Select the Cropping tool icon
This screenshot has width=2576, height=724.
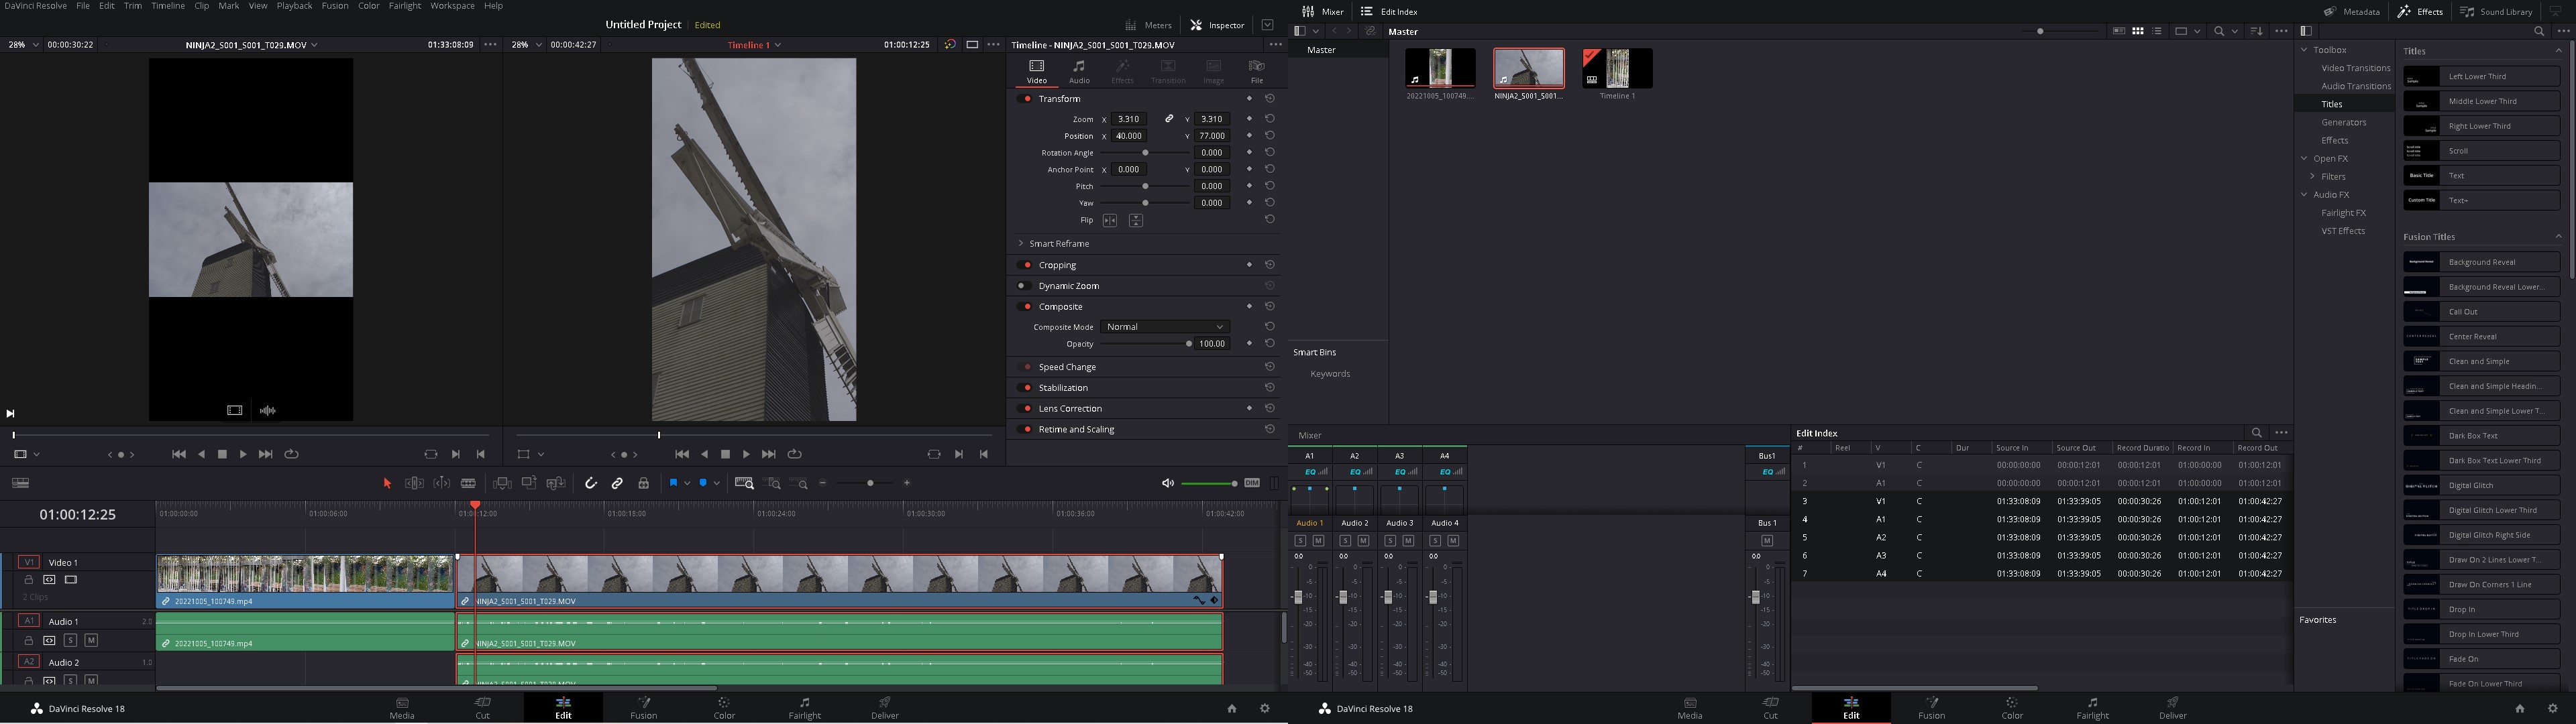click(x=1022, y=263)
